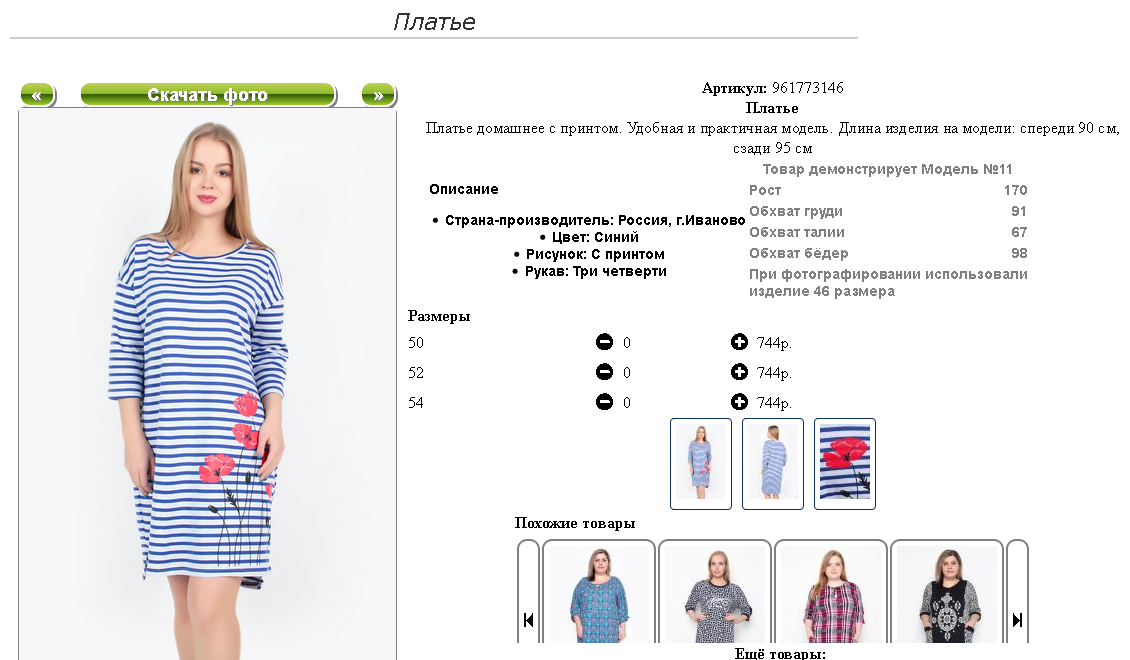
Task: Click the quantity value for size 50
Action: [x=627, y=343]
